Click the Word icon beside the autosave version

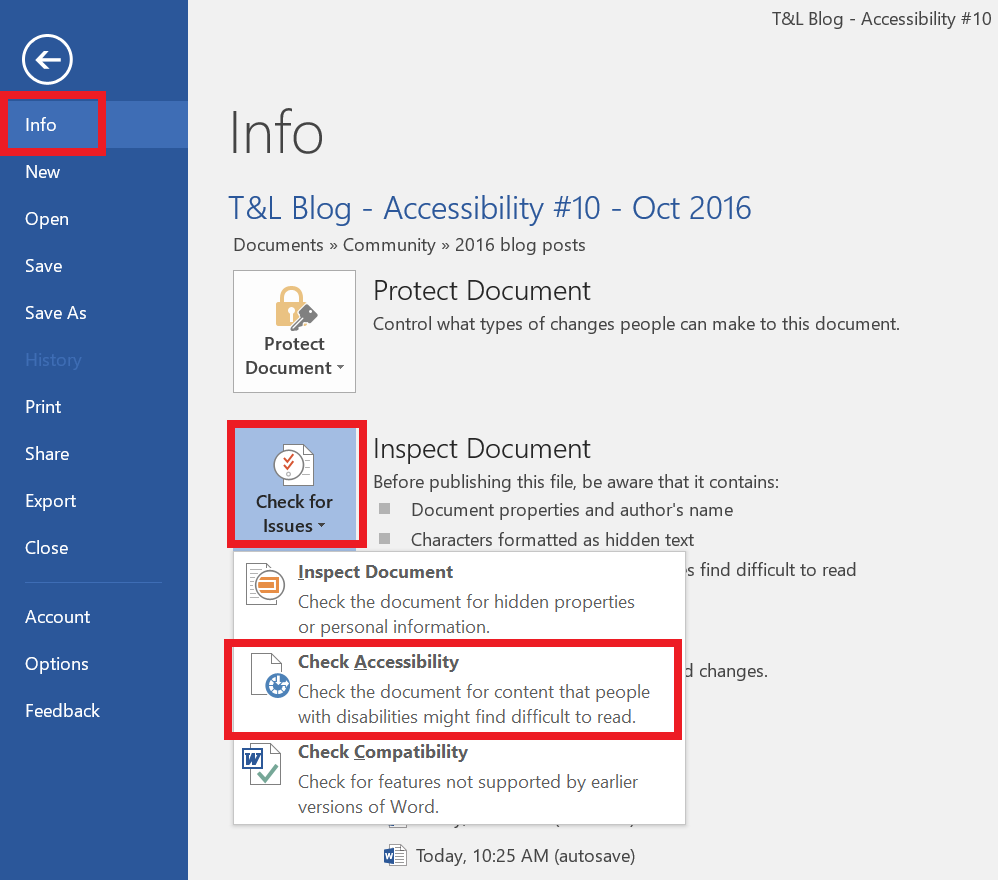click(x=394, y=855)
